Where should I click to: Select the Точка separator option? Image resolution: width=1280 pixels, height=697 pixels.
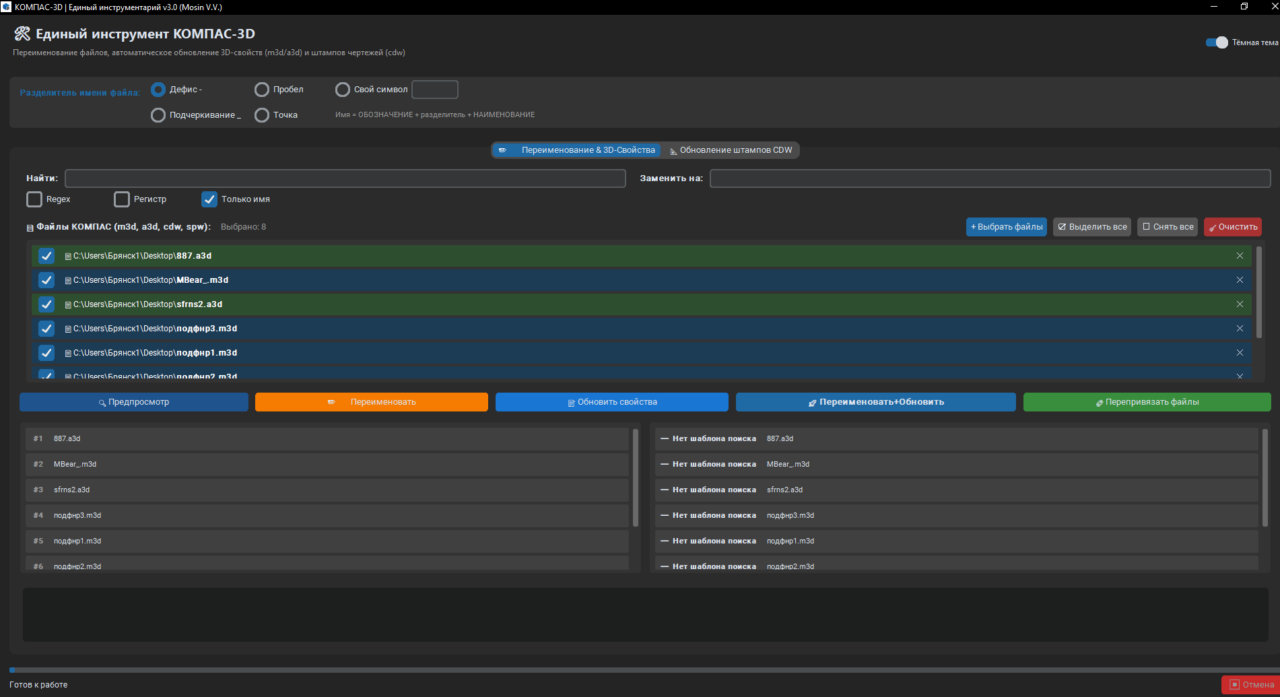(262, 115)
